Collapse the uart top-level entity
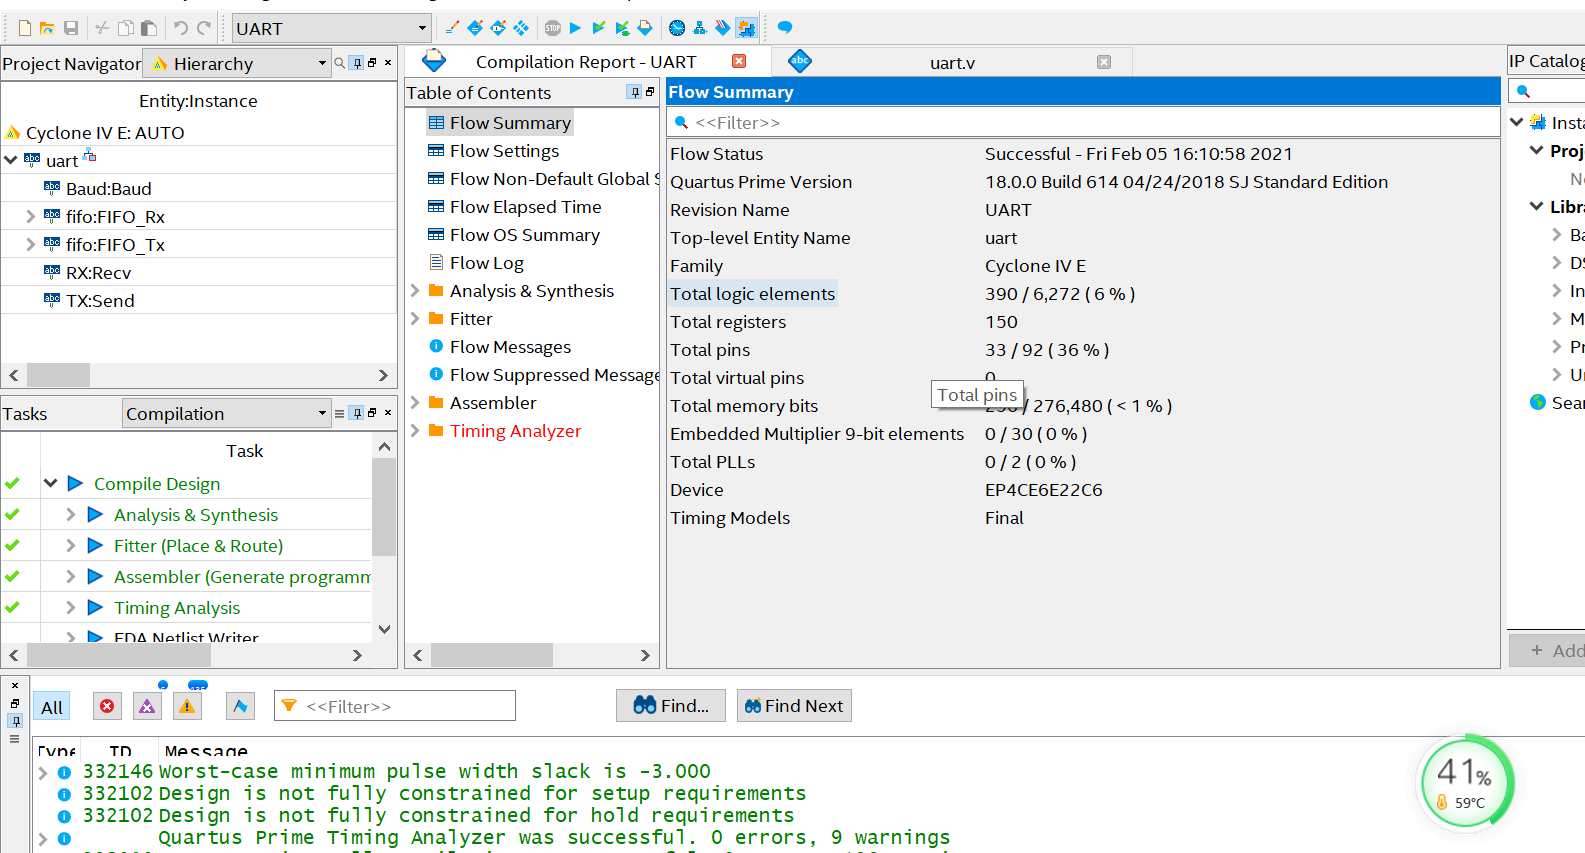 pyautogui.click(x=11, y=160)
